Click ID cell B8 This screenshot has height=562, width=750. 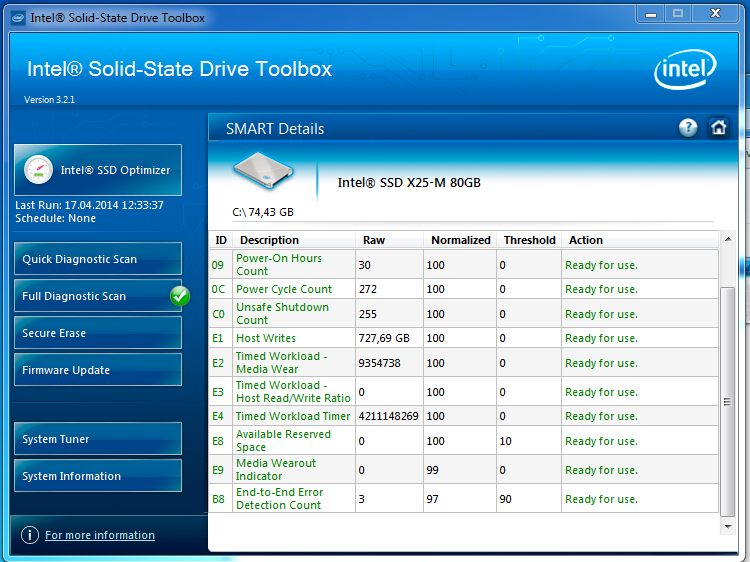(218, 499)
